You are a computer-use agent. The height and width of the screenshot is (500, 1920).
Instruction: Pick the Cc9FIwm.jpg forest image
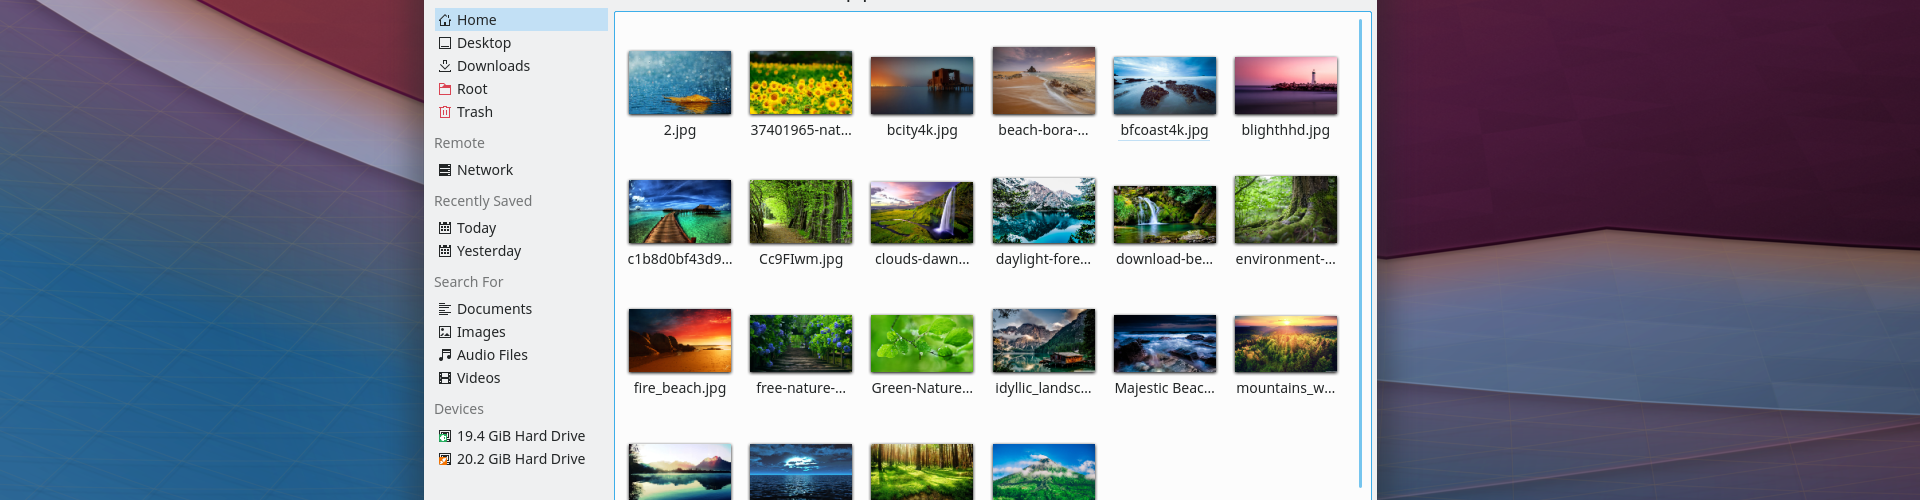point(801,212)
